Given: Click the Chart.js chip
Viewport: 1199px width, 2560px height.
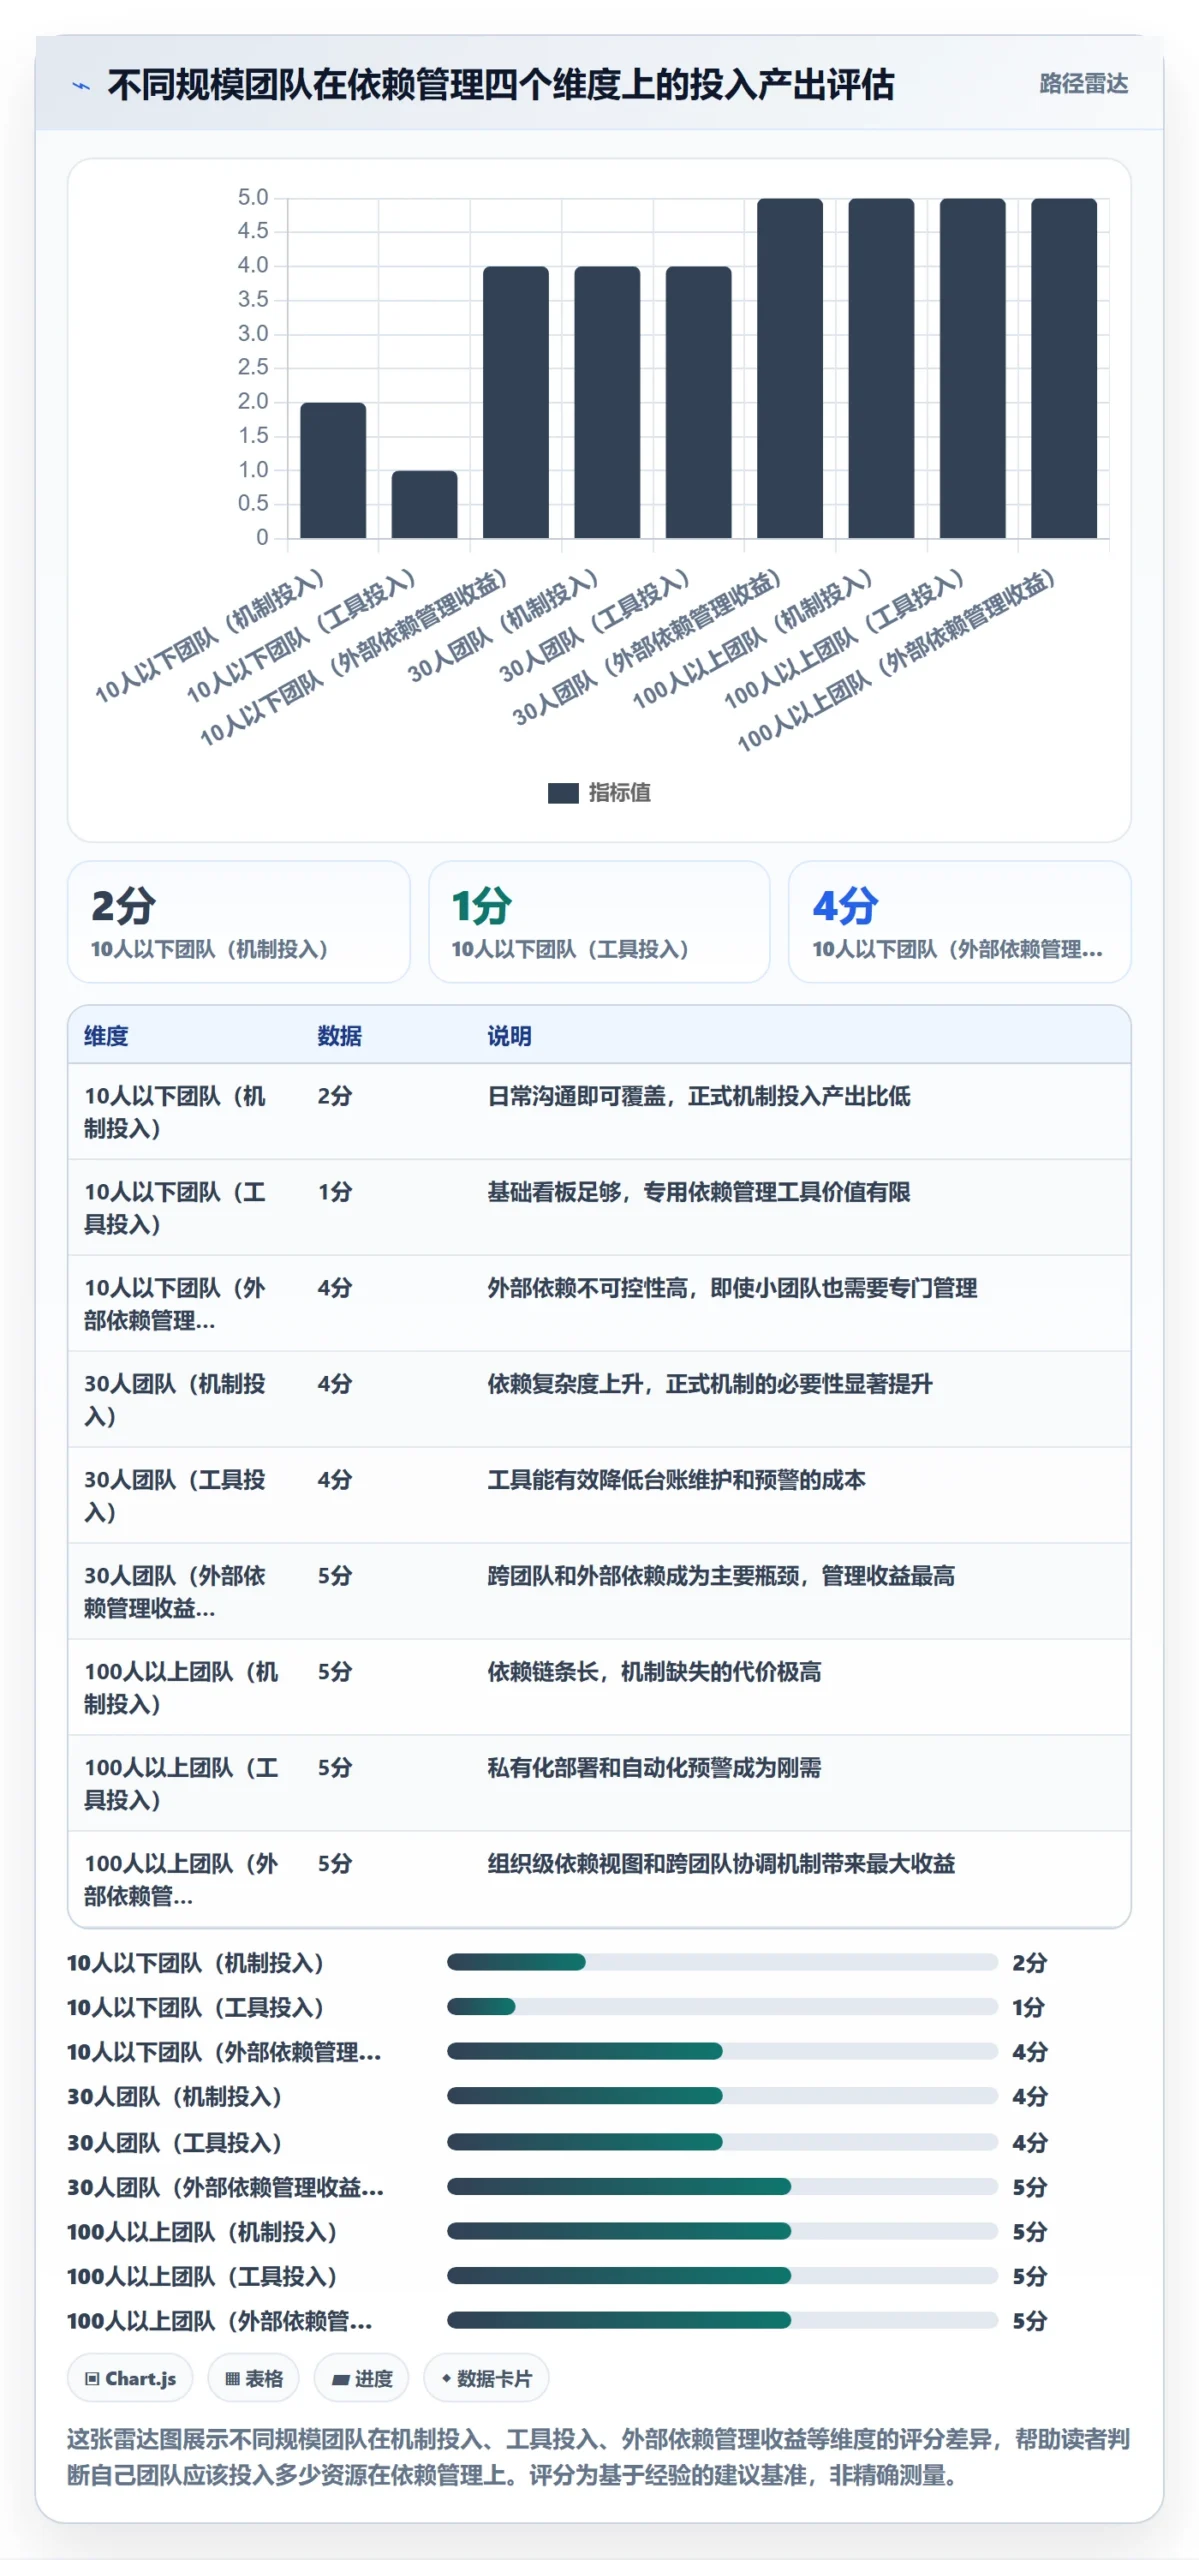Looking at the screenshot, I should [130, 2378].
